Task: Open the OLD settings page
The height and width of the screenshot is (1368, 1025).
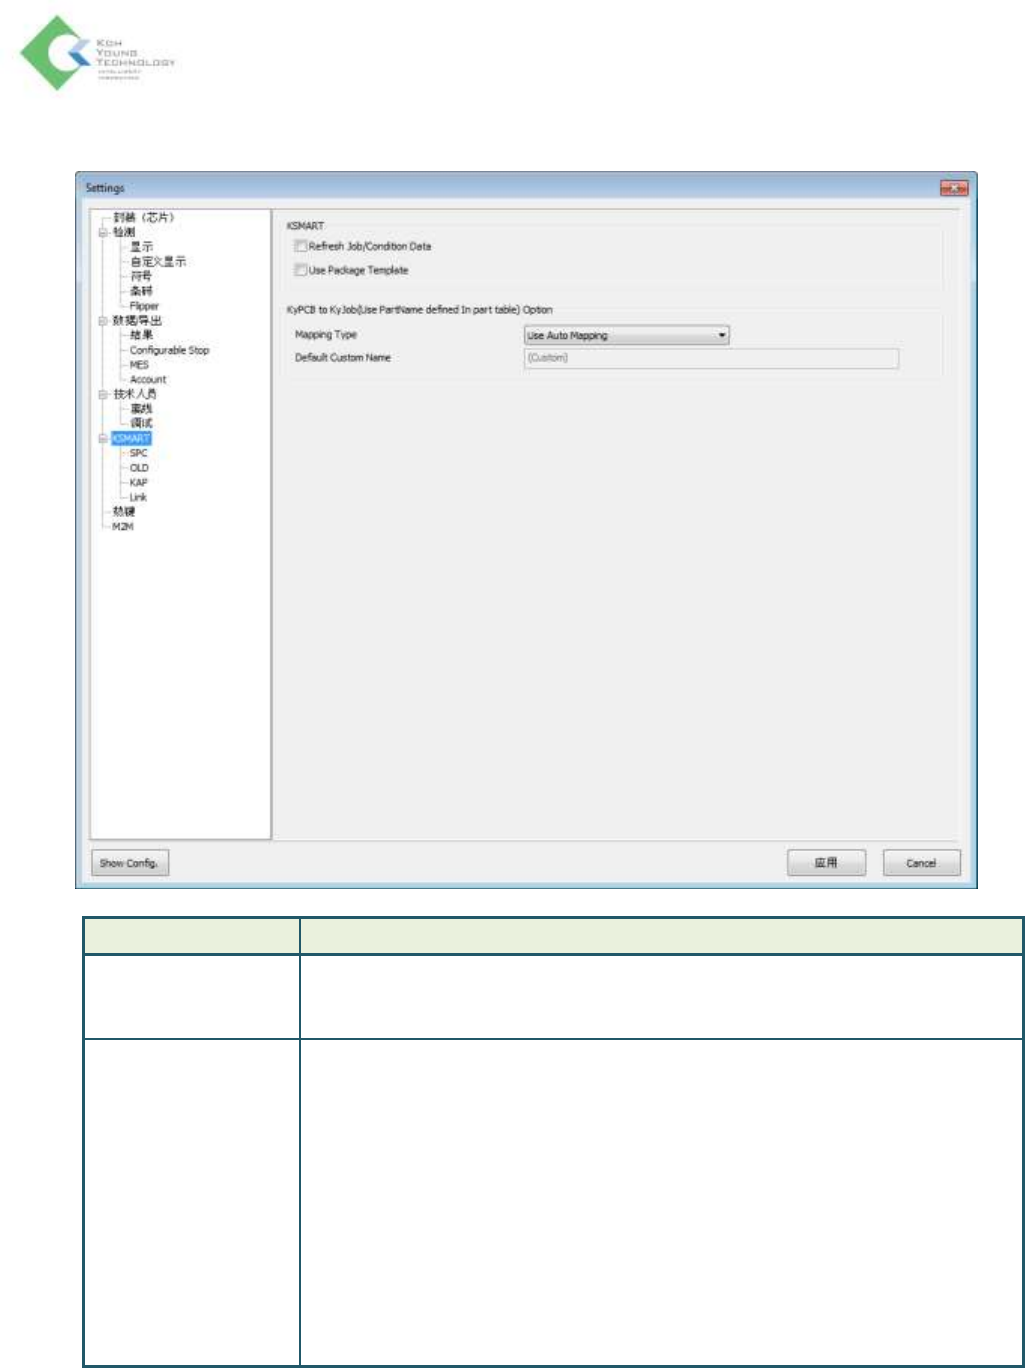Action: click(x=139, y=468)
